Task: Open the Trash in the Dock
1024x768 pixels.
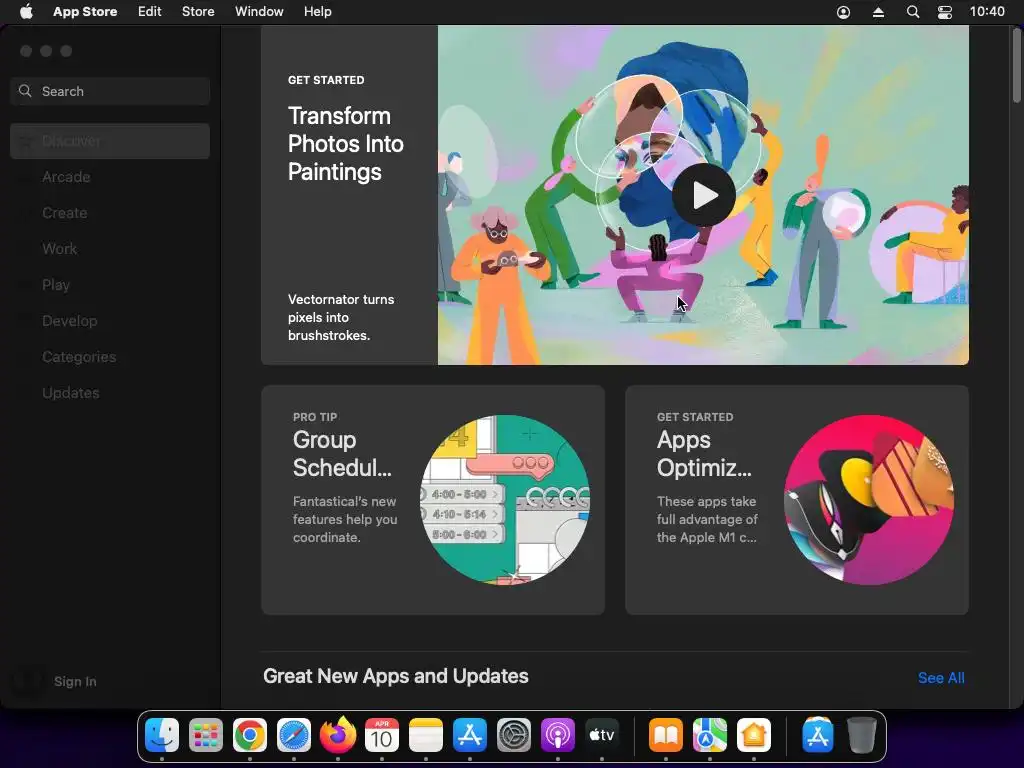Action: pos(861,735)
